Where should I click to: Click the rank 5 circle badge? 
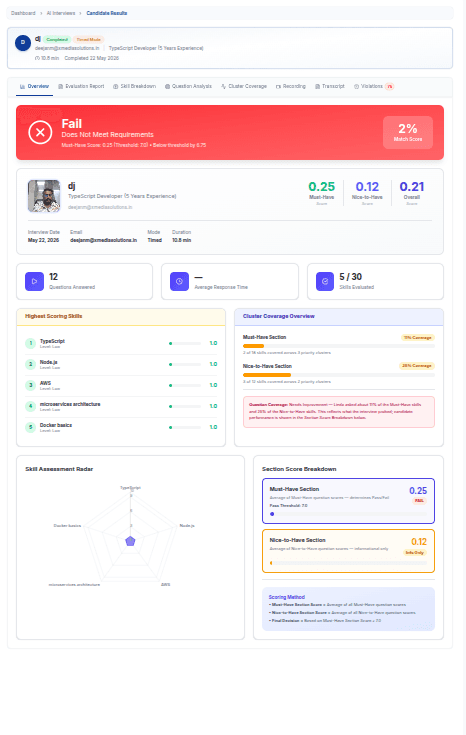pos(30,427)
